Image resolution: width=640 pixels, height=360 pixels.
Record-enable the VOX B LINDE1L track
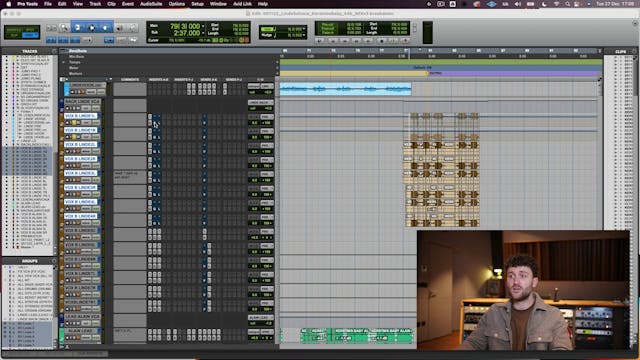point(68,122)
